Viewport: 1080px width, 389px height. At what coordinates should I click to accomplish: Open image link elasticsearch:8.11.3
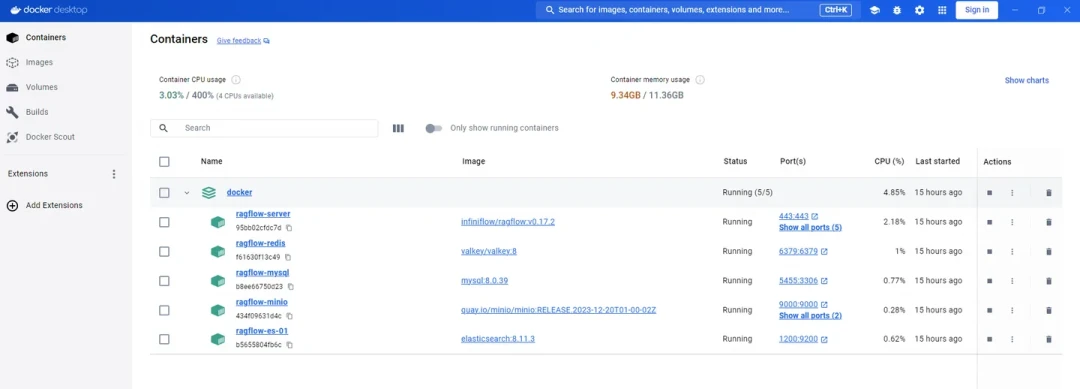(x=498, y=339)
